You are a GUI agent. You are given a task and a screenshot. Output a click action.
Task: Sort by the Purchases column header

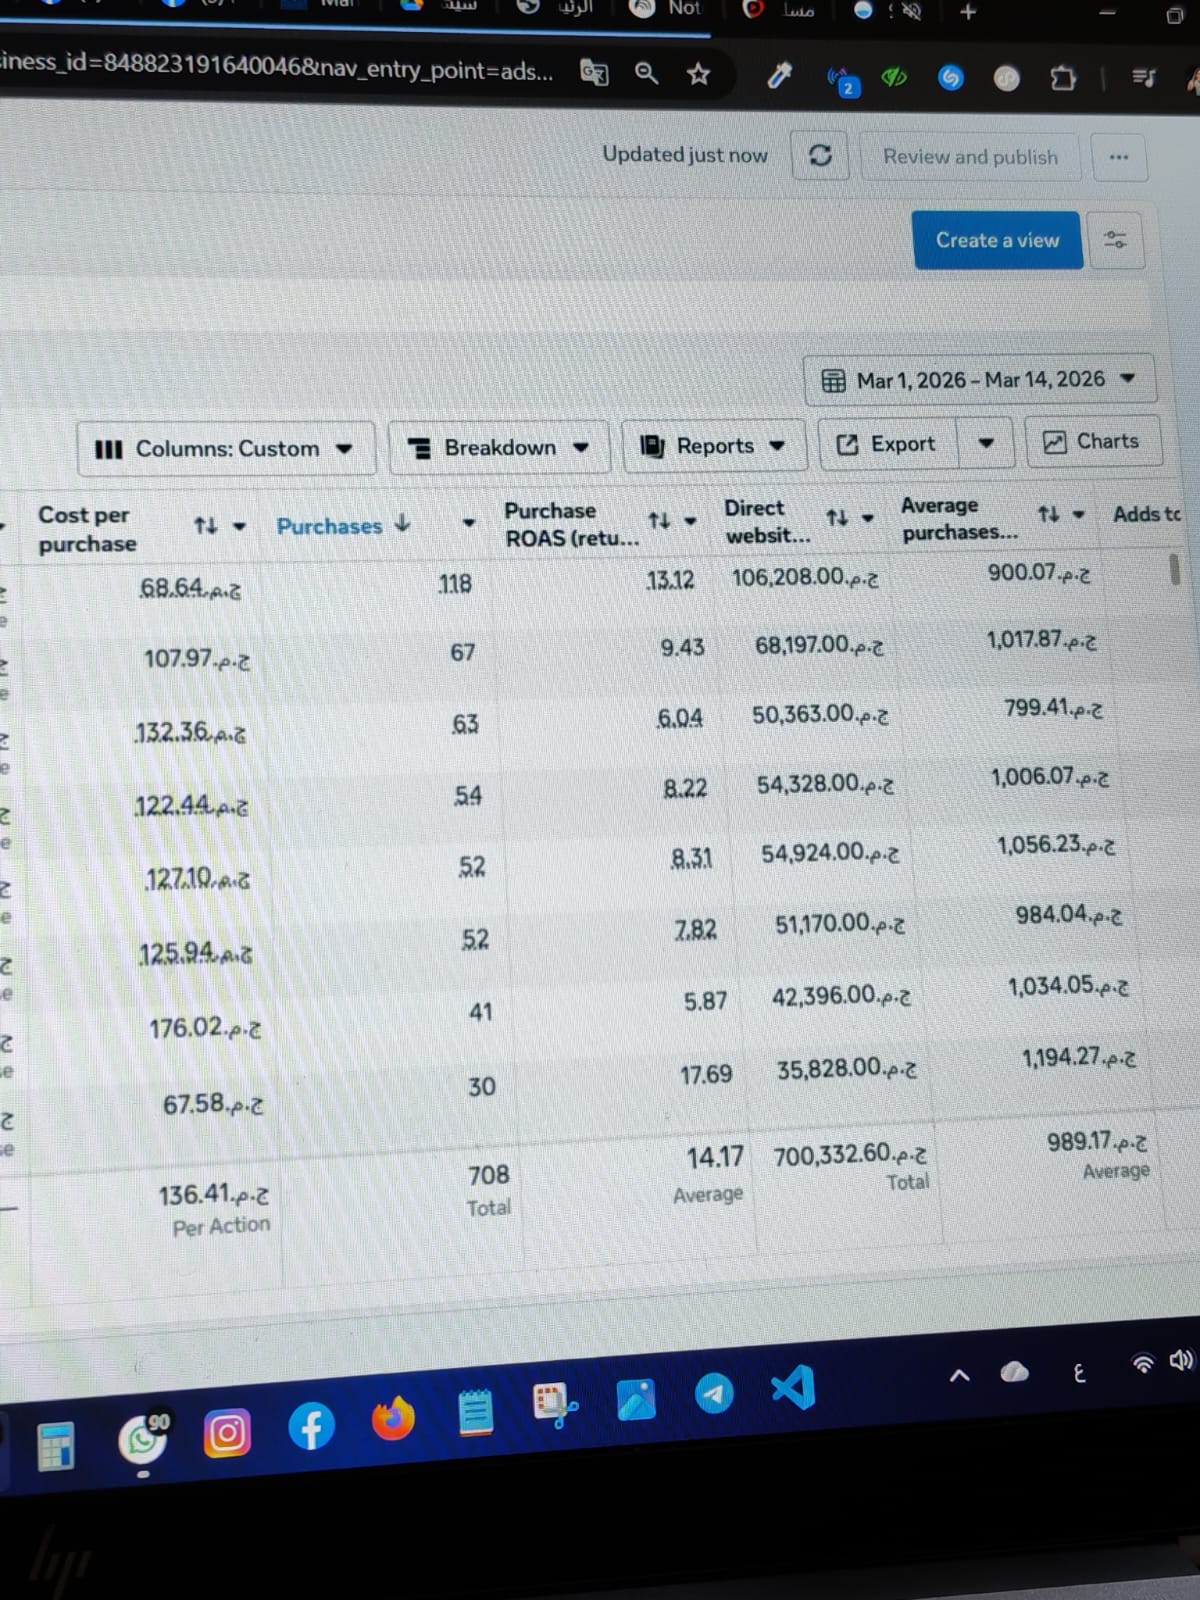[330, 526]
